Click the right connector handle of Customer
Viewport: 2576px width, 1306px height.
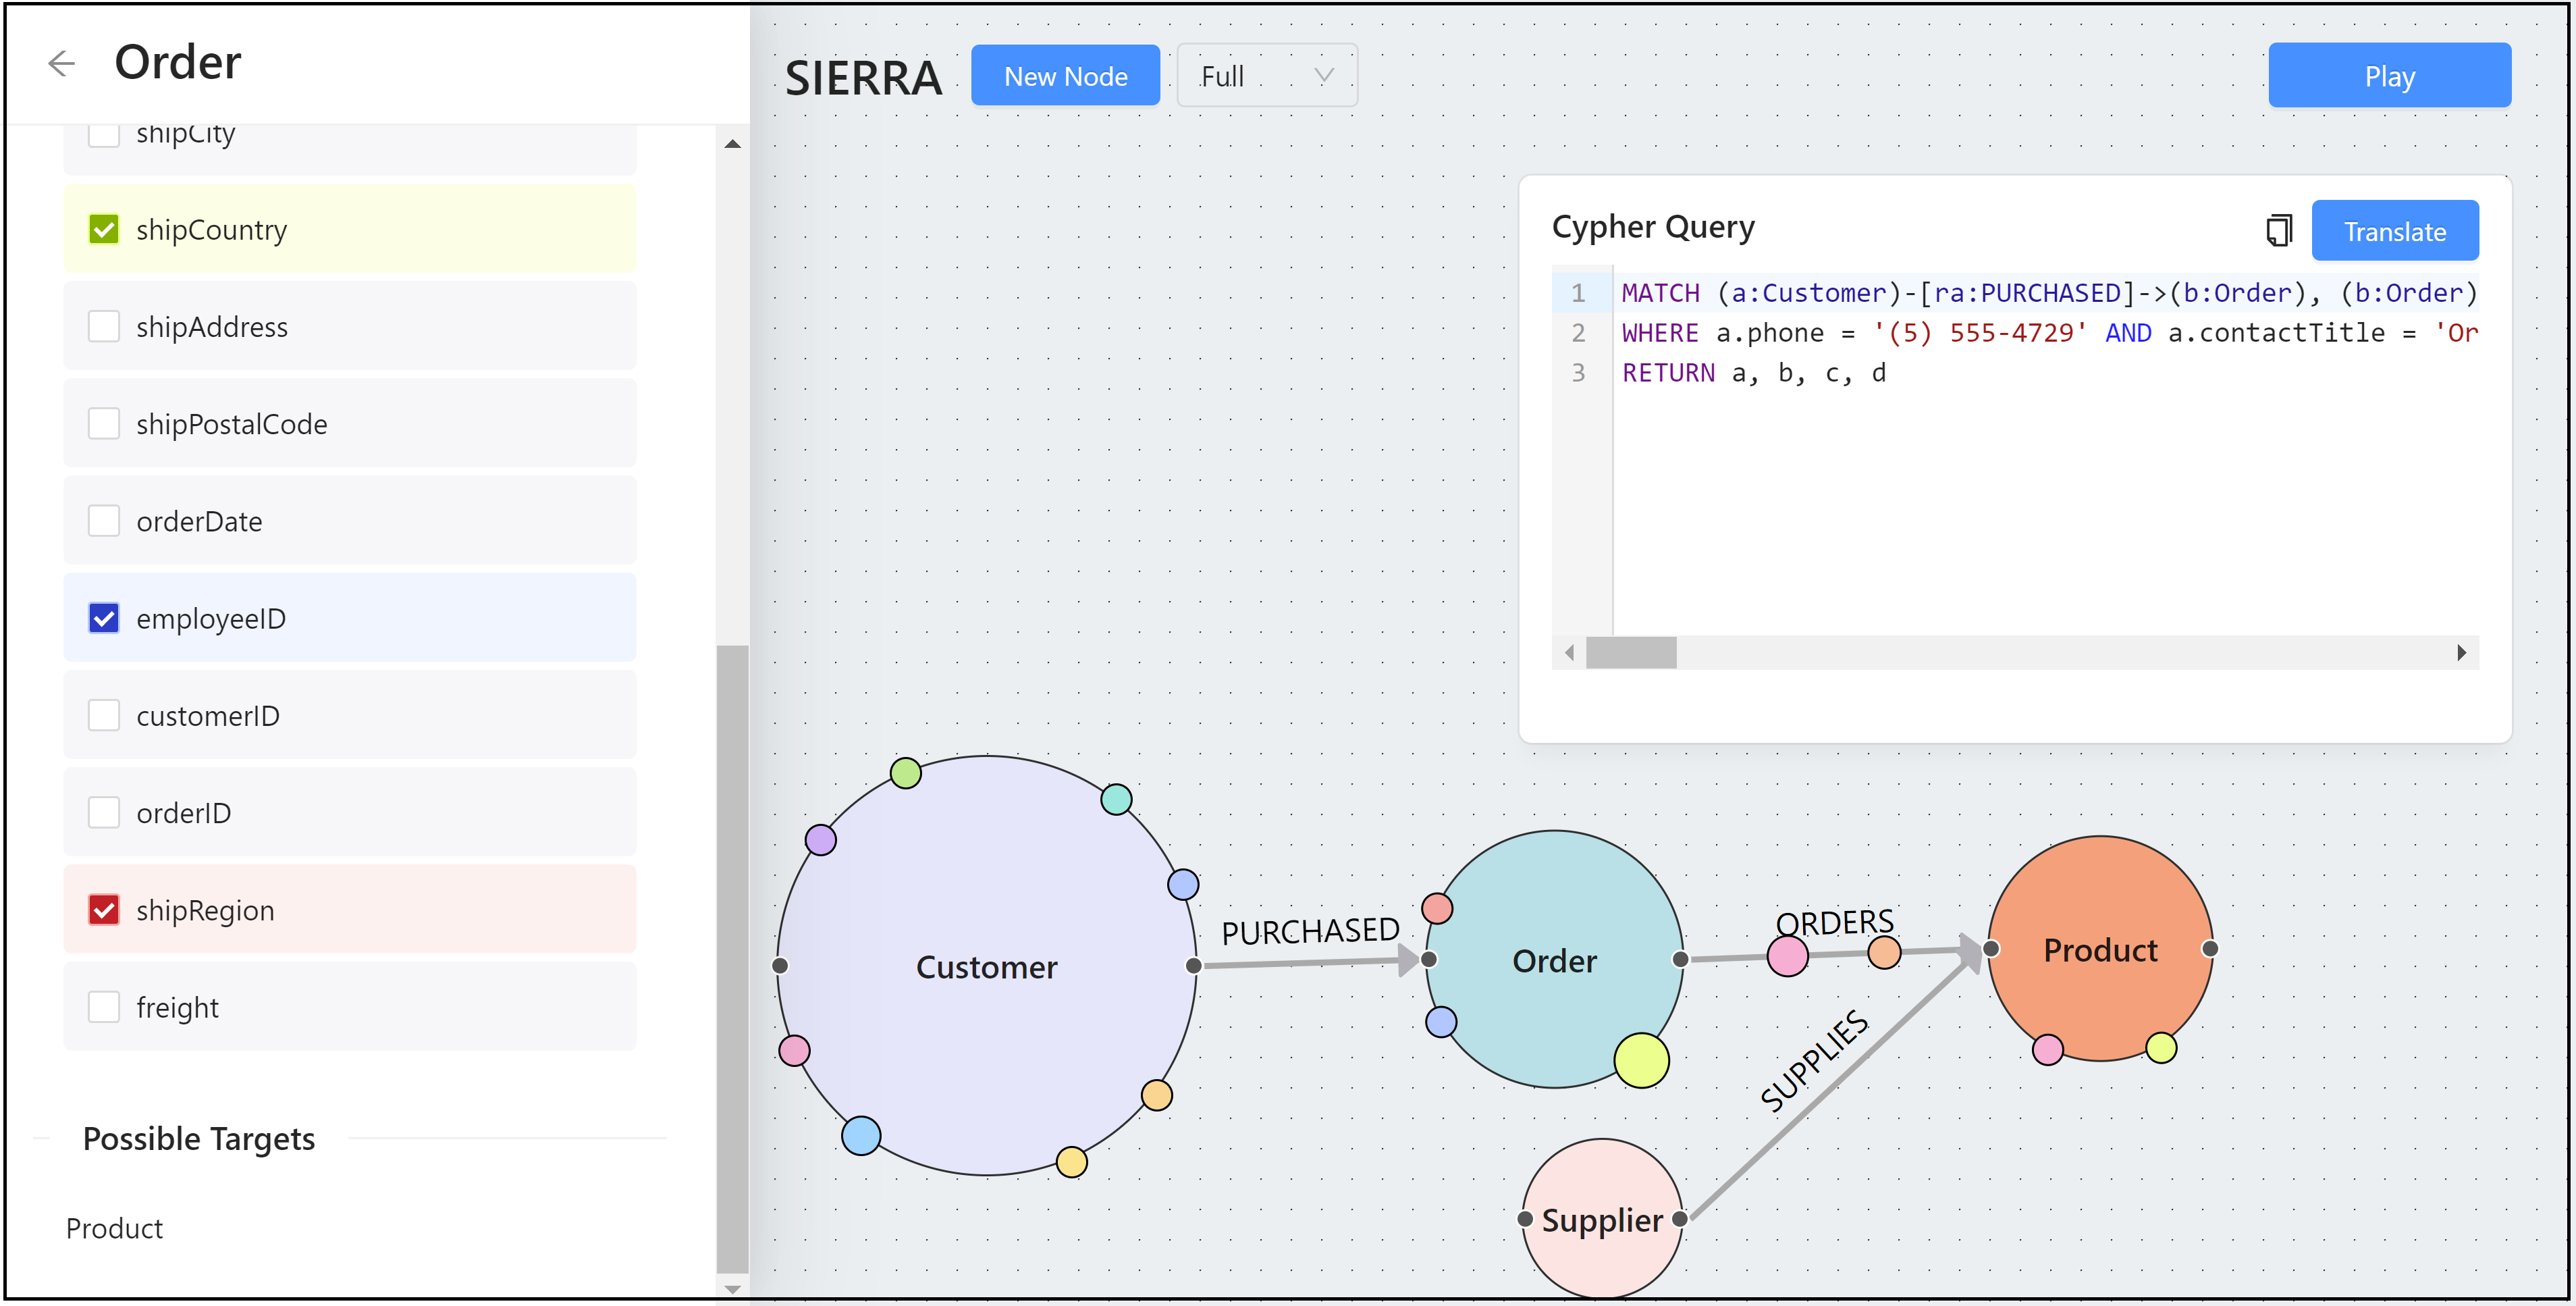click(x=1193, y=965)
